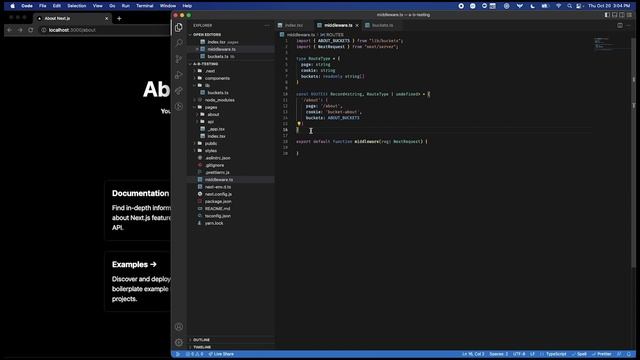Open the Search view in the activity bar
The image size is (640, 360).
point(179,43)
